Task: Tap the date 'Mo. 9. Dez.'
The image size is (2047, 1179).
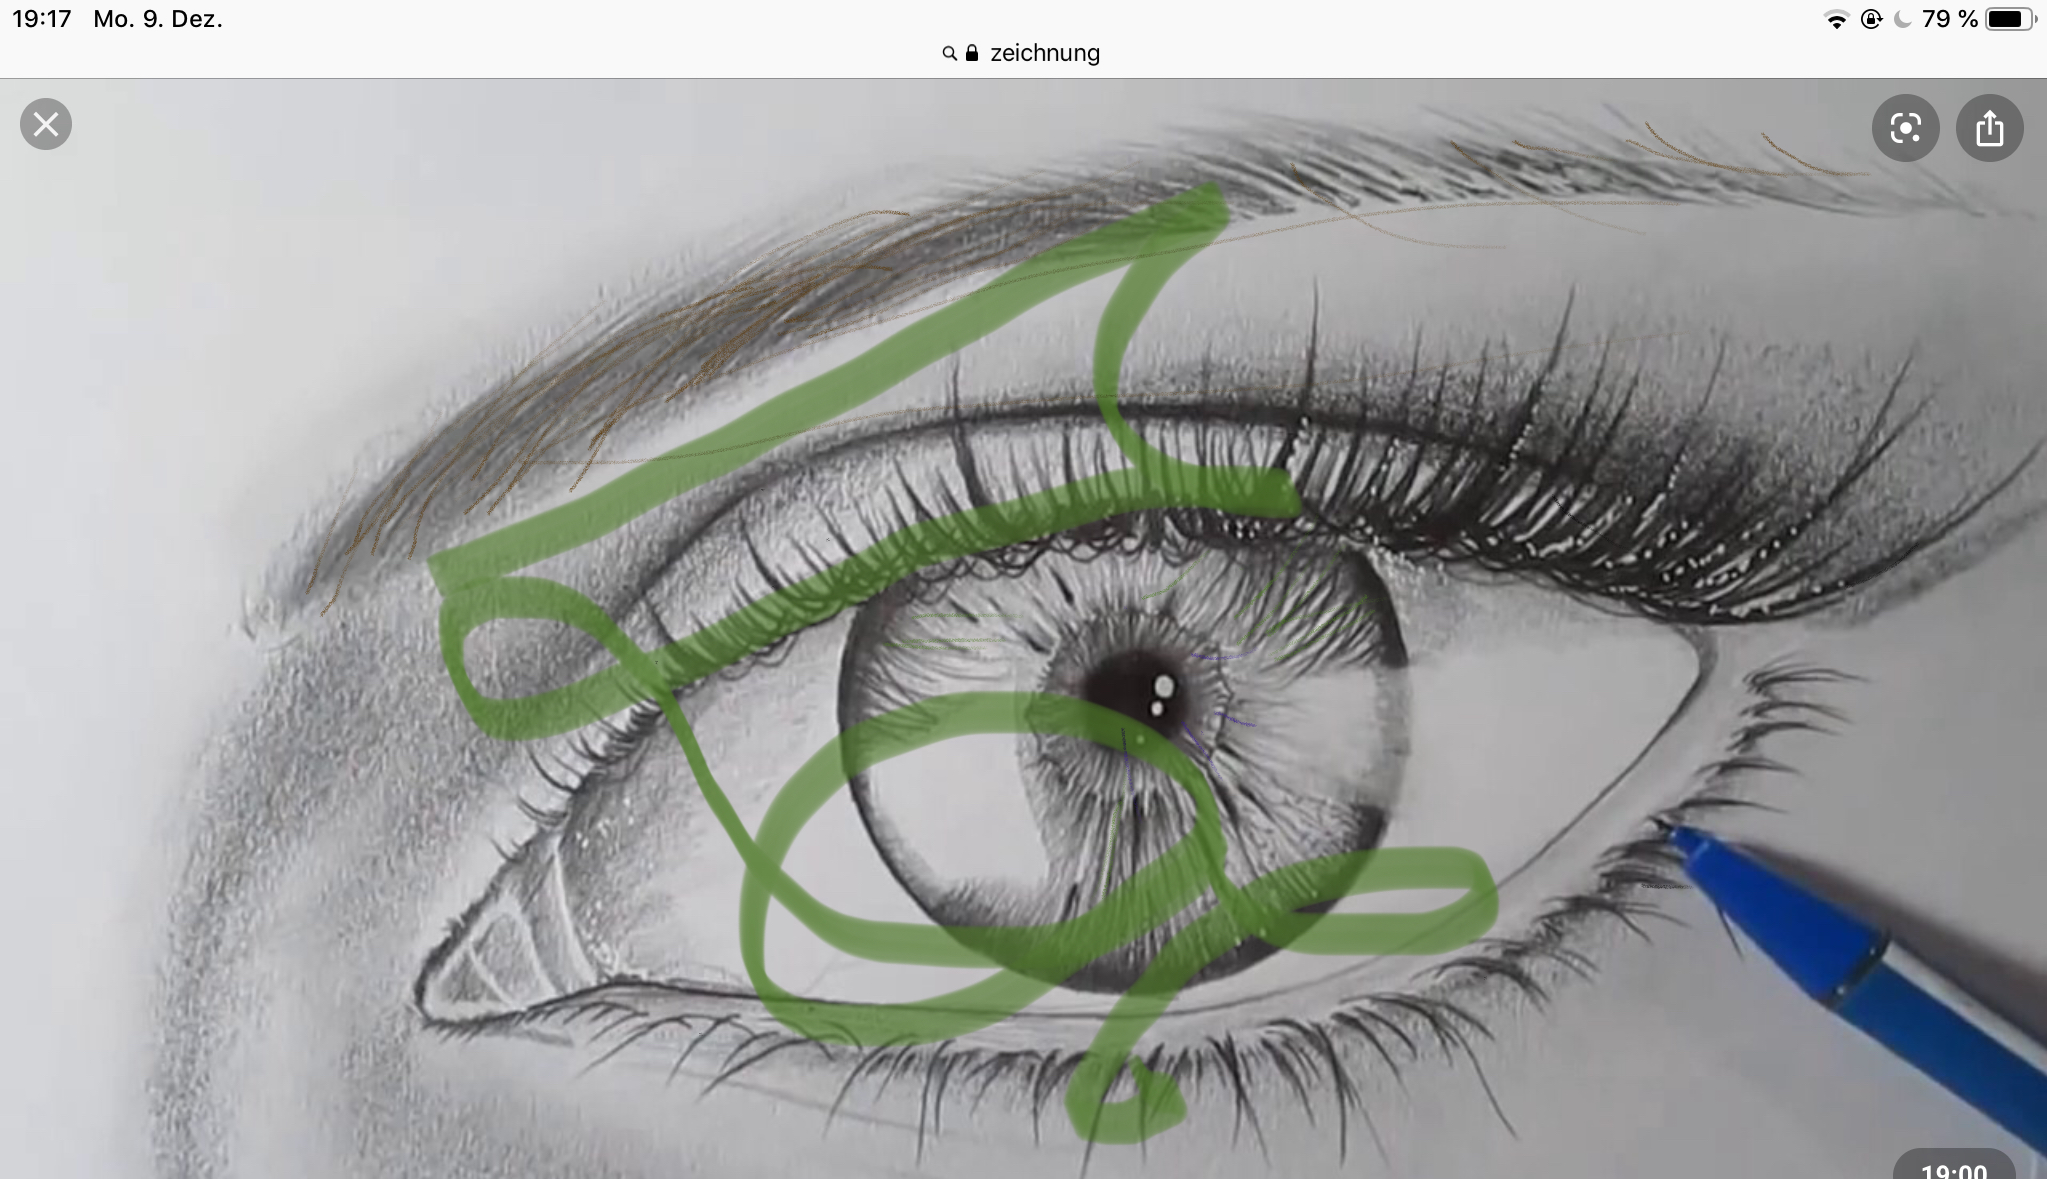Action: (158, 20)
